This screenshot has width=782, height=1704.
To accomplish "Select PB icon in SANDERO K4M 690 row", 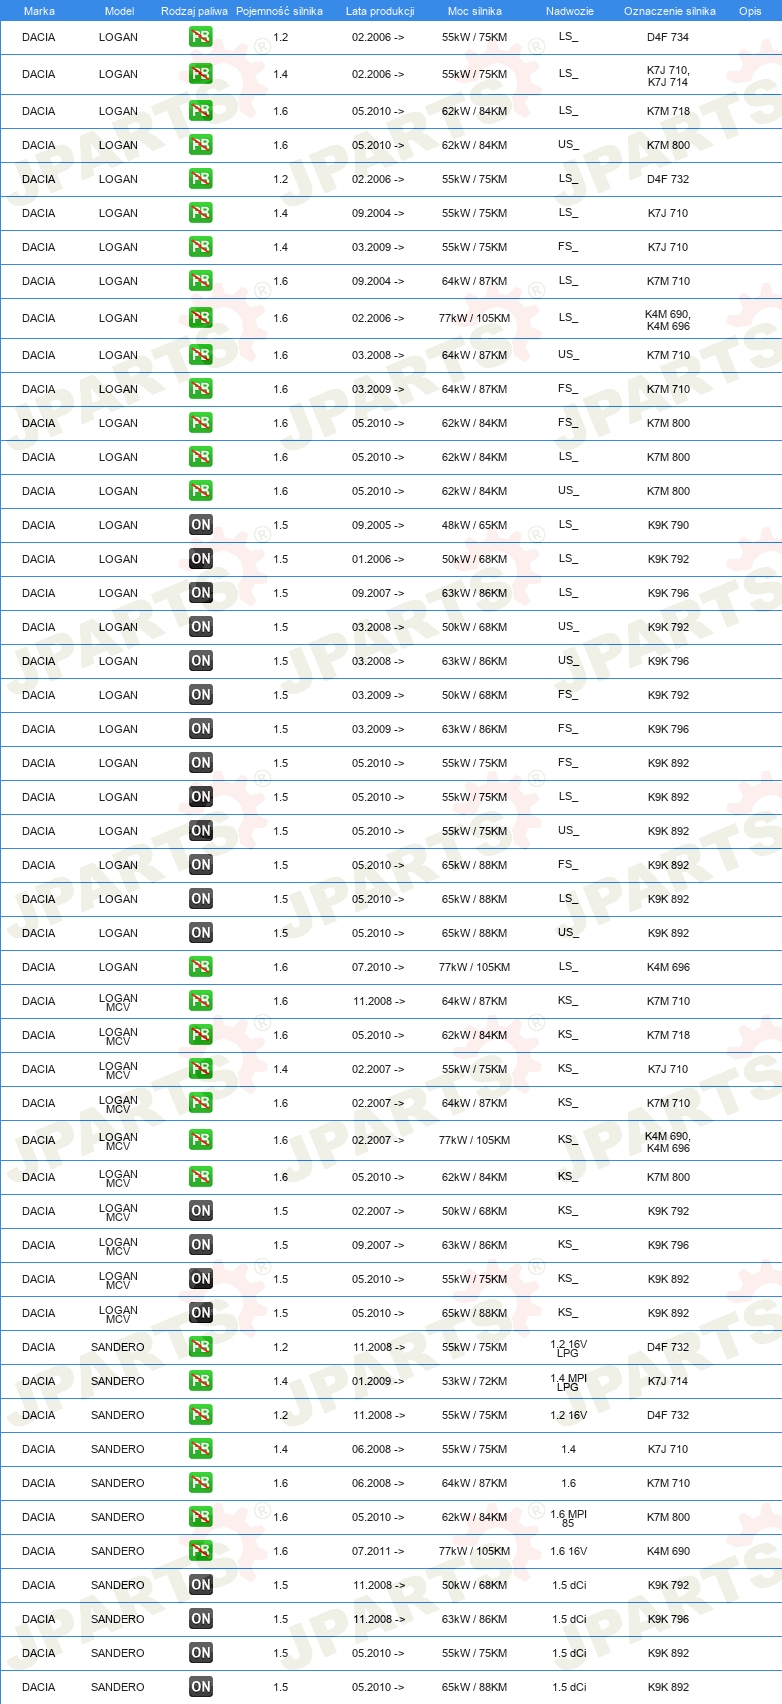I will pos(201,1551).
